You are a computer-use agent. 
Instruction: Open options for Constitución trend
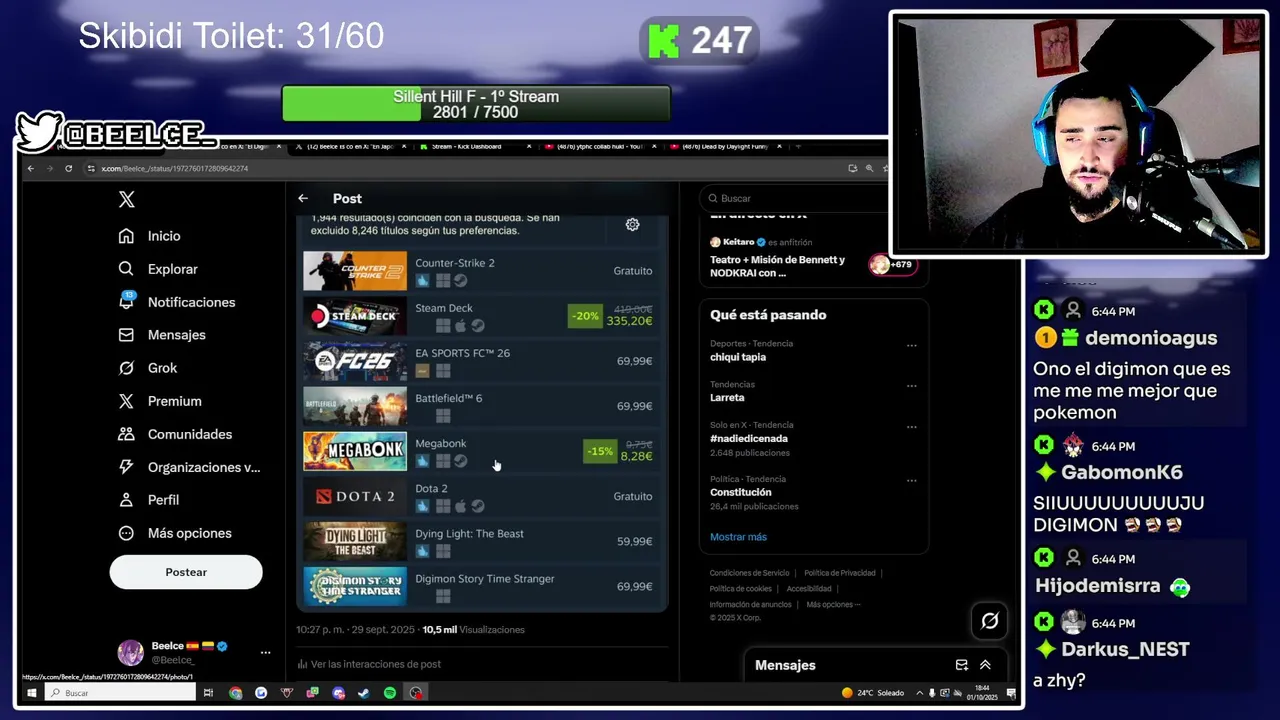point(911,481)
